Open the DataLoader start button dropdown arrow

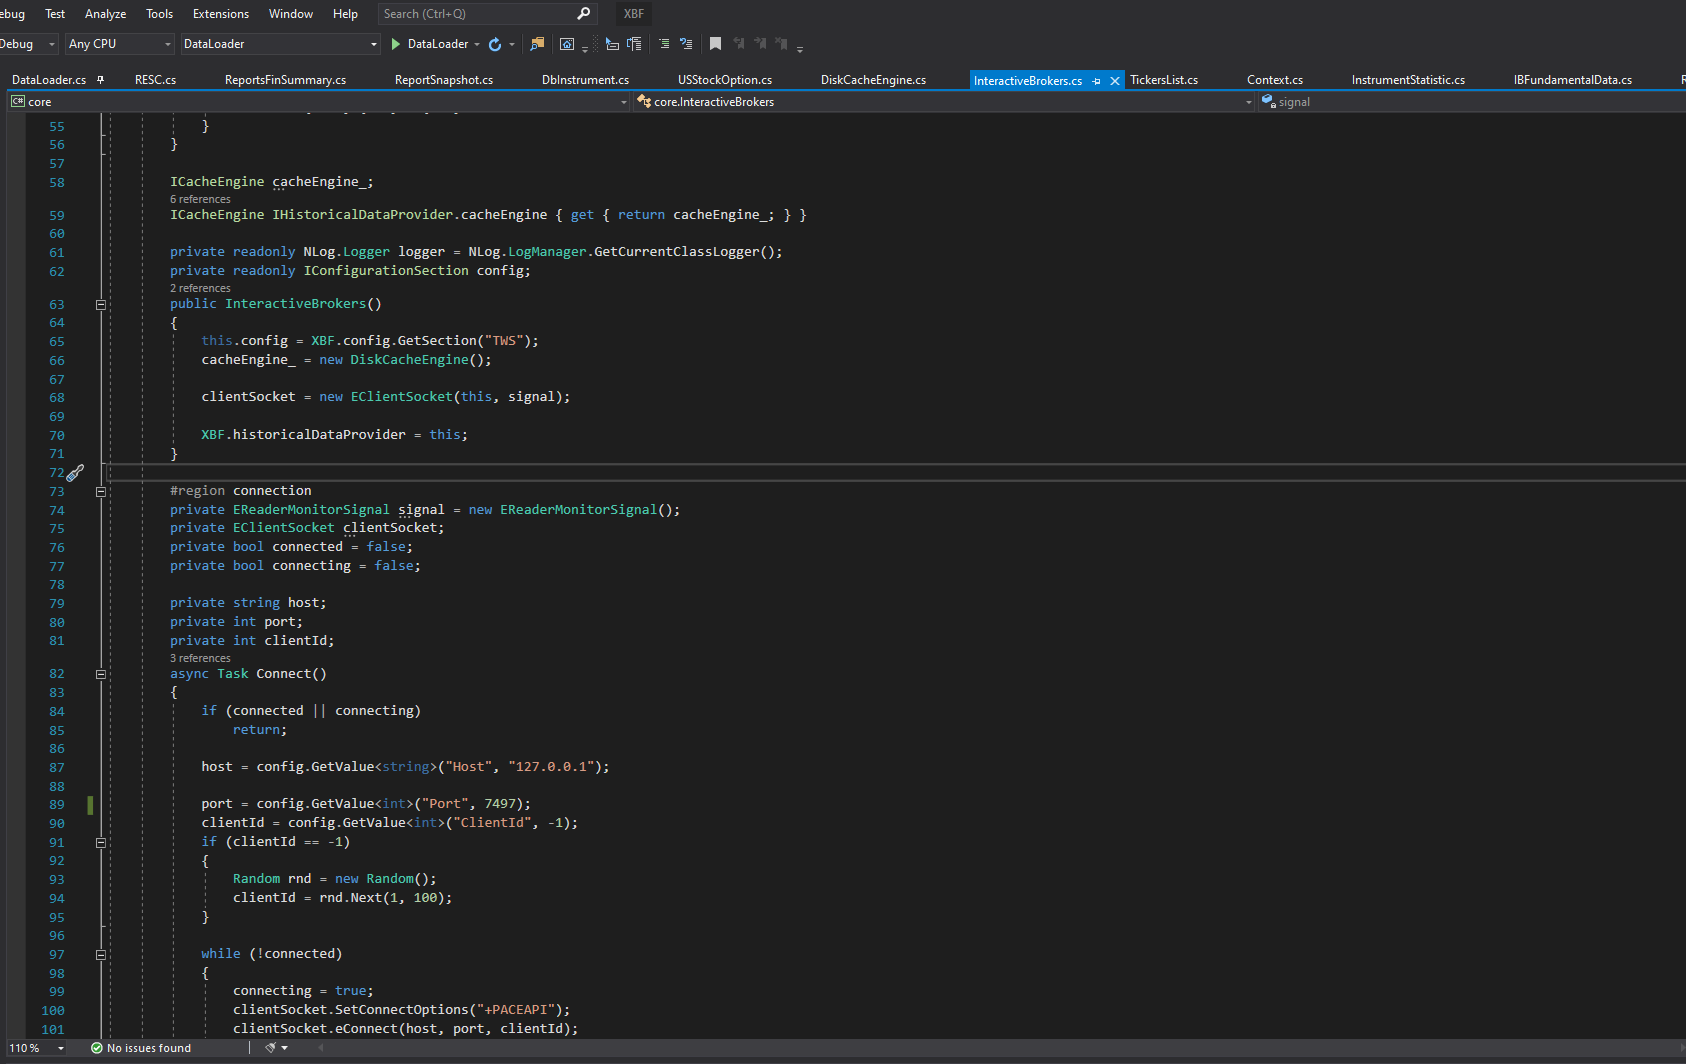point(477,44)
